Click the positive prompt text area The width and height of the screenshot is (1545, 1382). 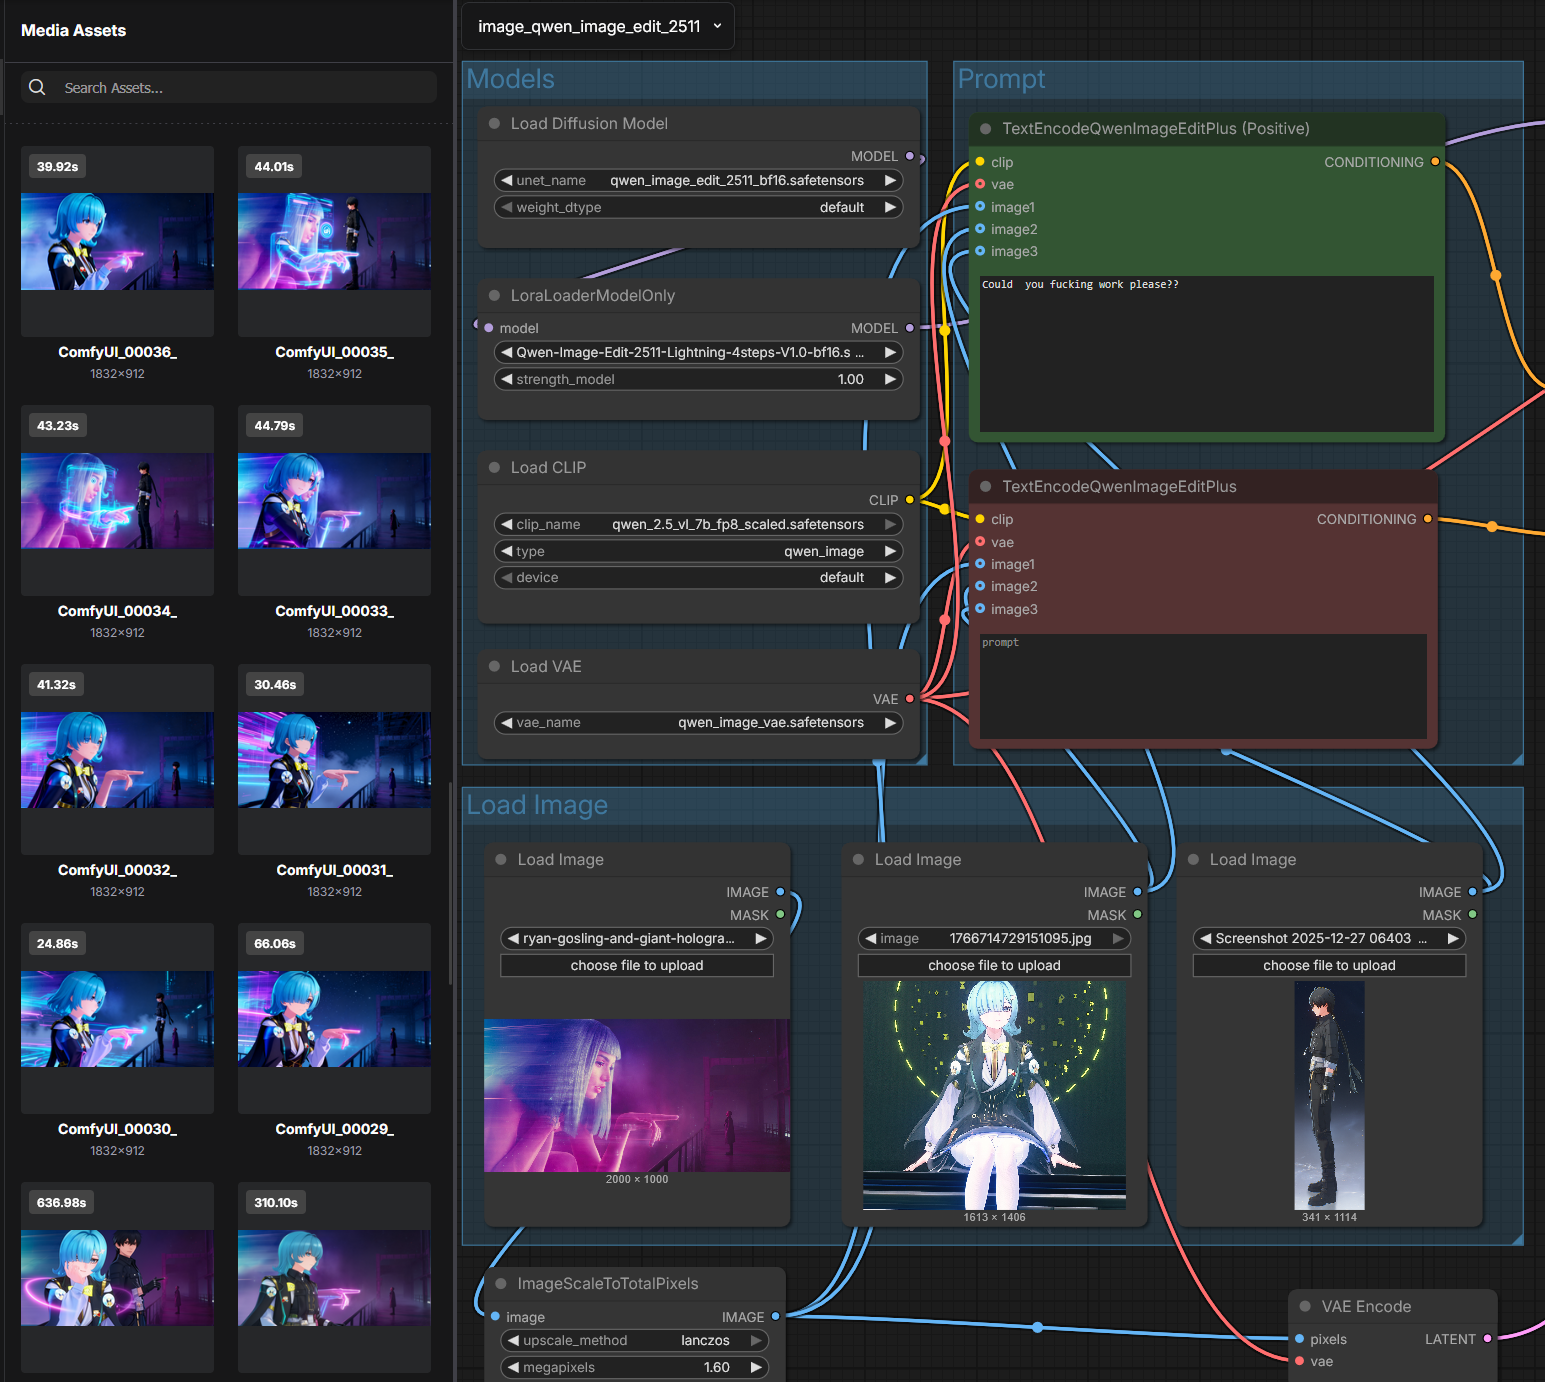(x=1206, y=355)
